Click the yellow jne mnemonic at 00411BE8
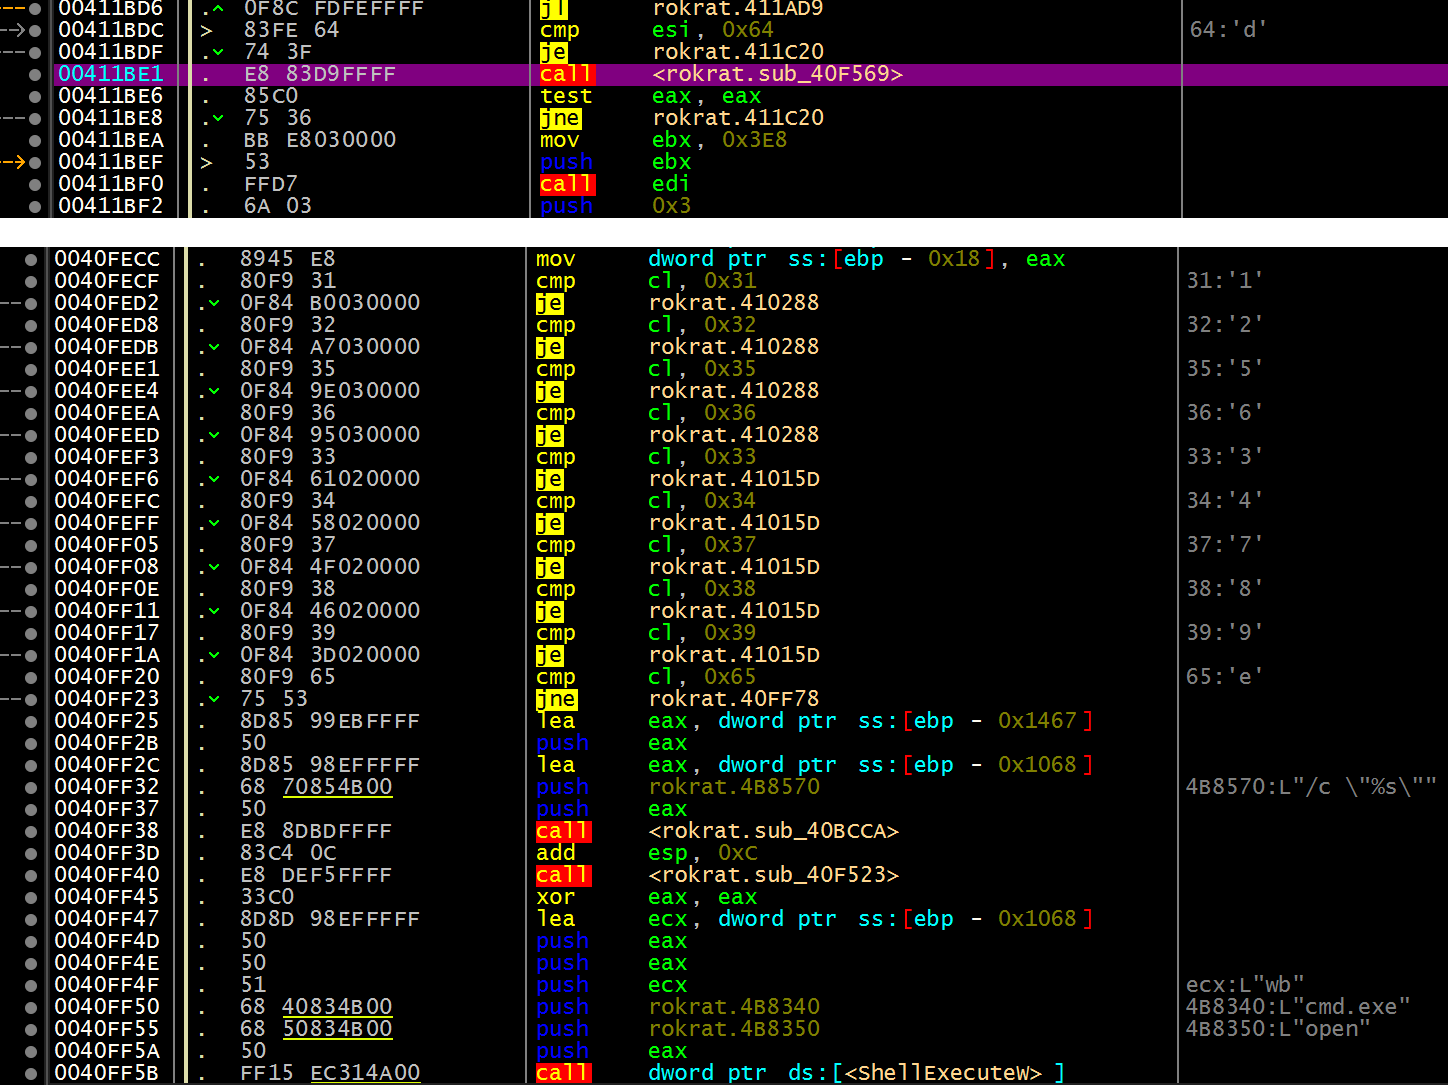The height and width of the screenshot is (1085, 1448). point(560,118)
